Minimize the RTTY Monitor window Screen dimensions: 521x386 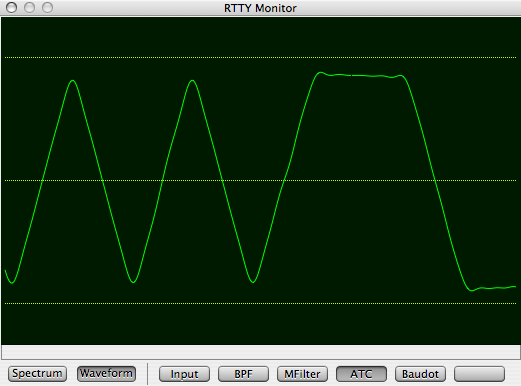(30, 7)
